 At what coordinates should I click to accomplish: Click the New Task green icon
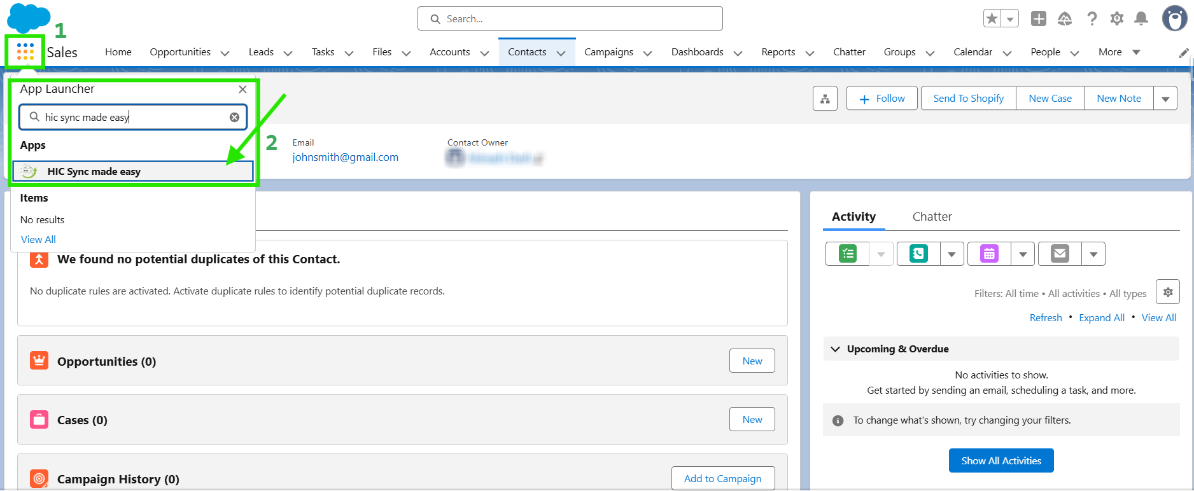[x=848, y=253]
